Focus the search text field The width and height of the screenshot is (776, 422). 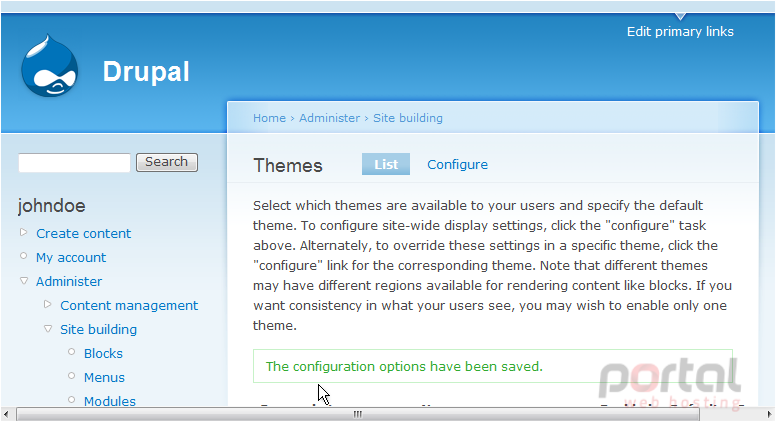click(x=74, y=162)
